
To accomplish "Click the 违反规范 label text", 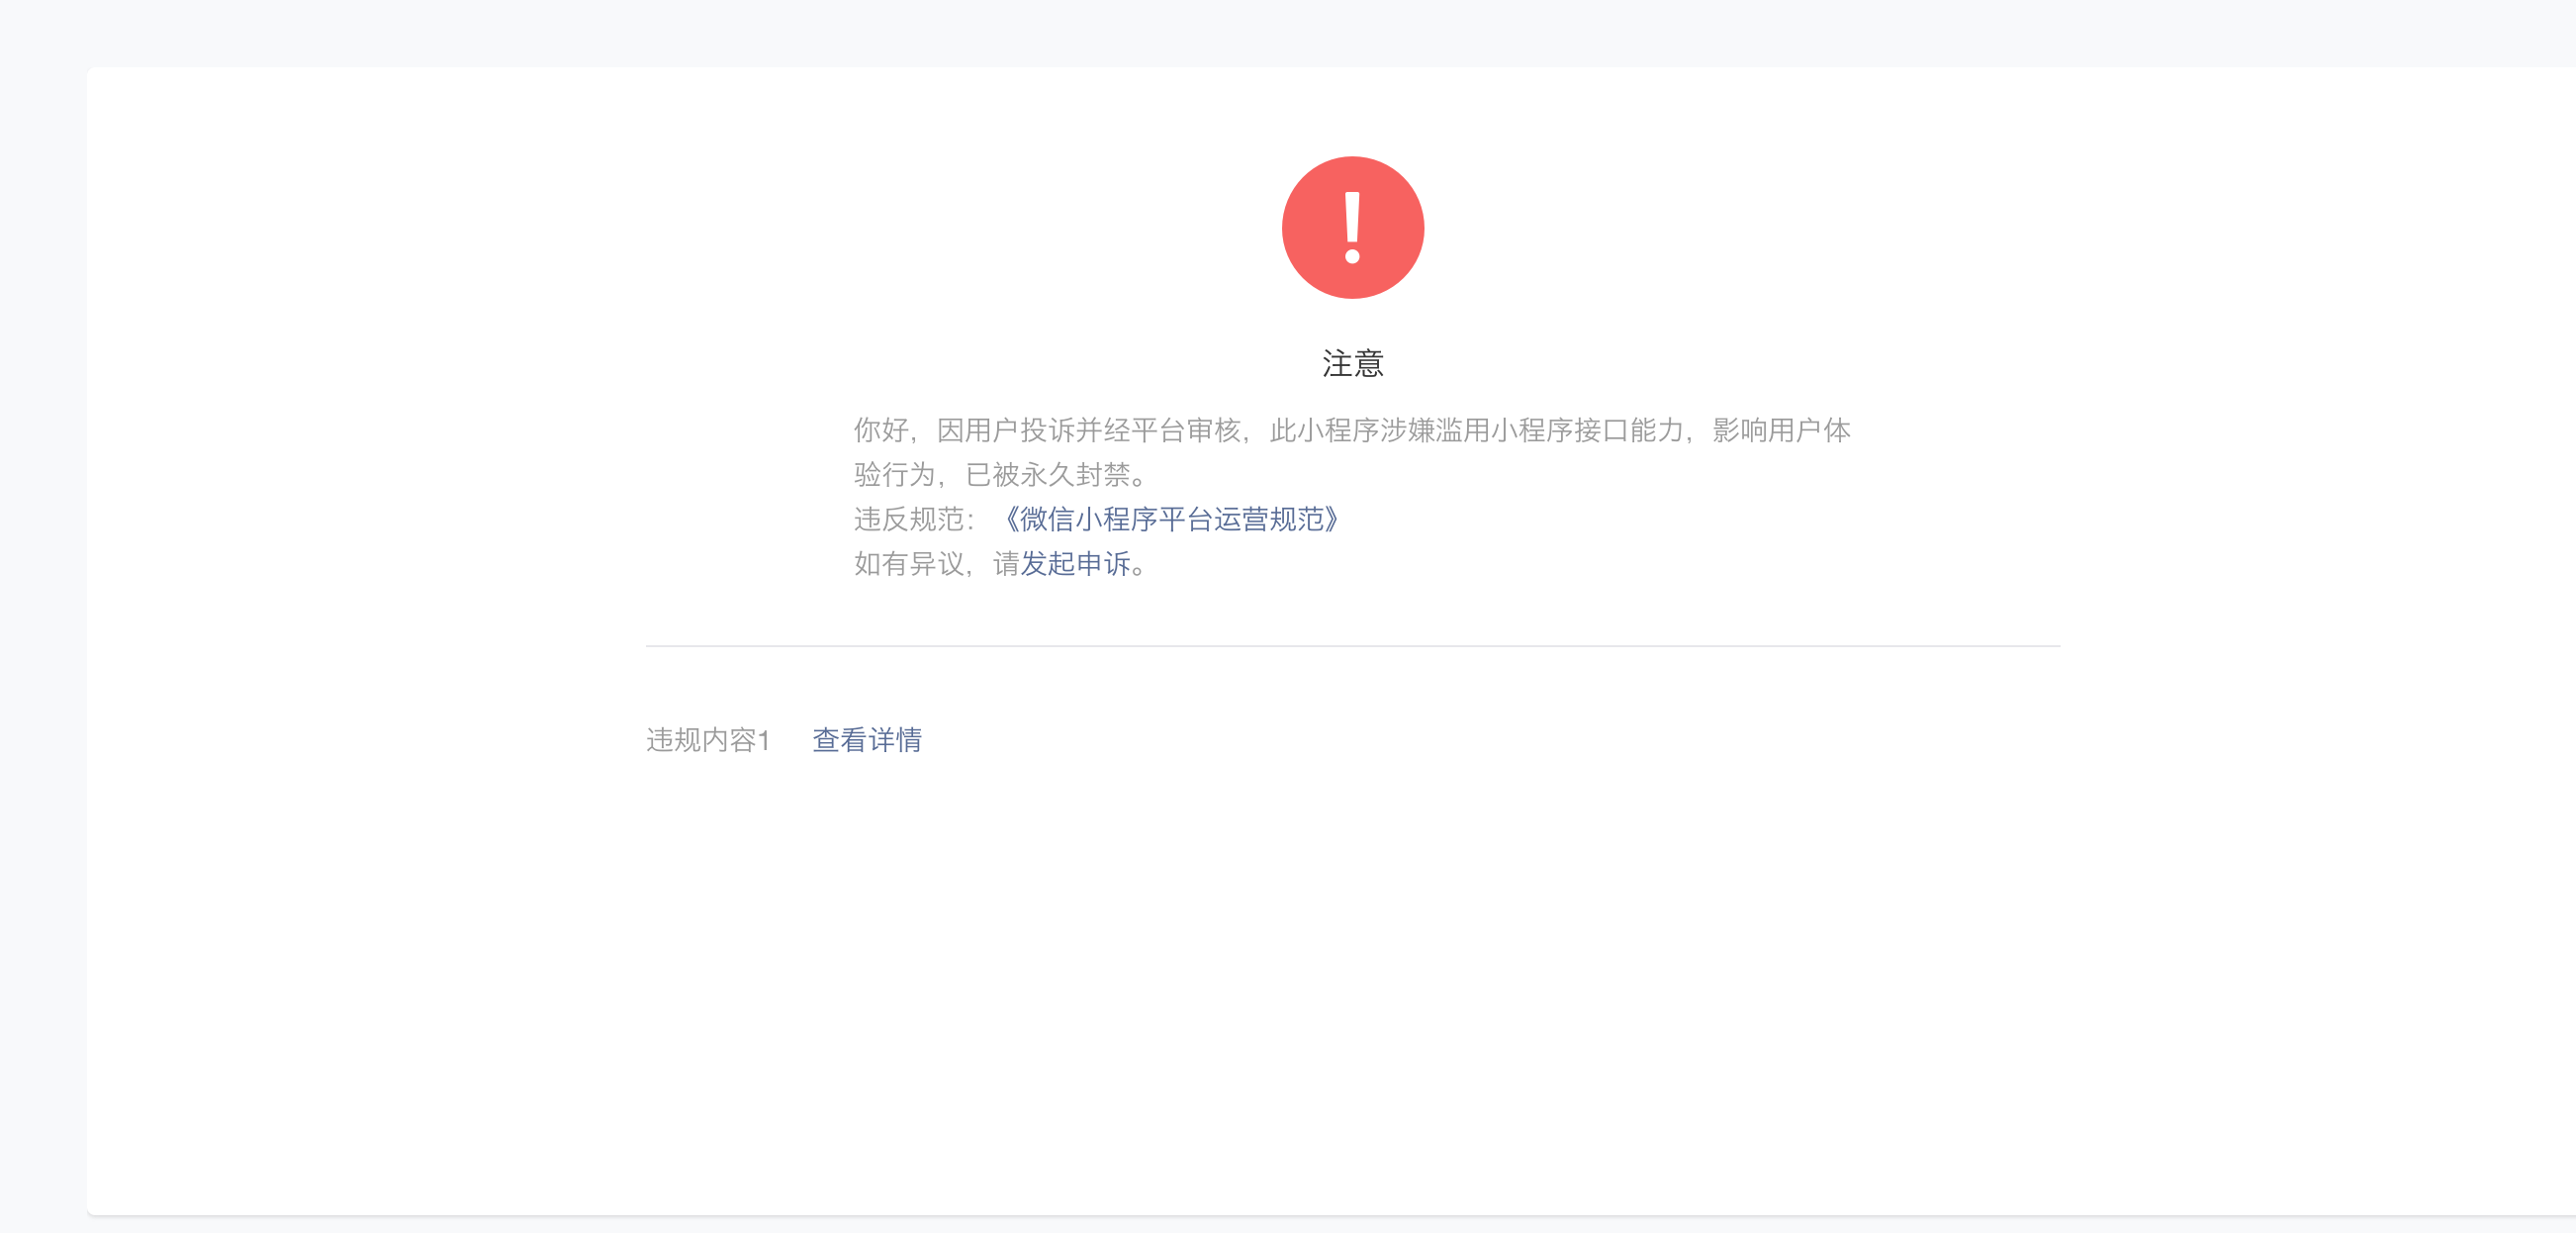I will pyautogui.click(x=908, y=519).
